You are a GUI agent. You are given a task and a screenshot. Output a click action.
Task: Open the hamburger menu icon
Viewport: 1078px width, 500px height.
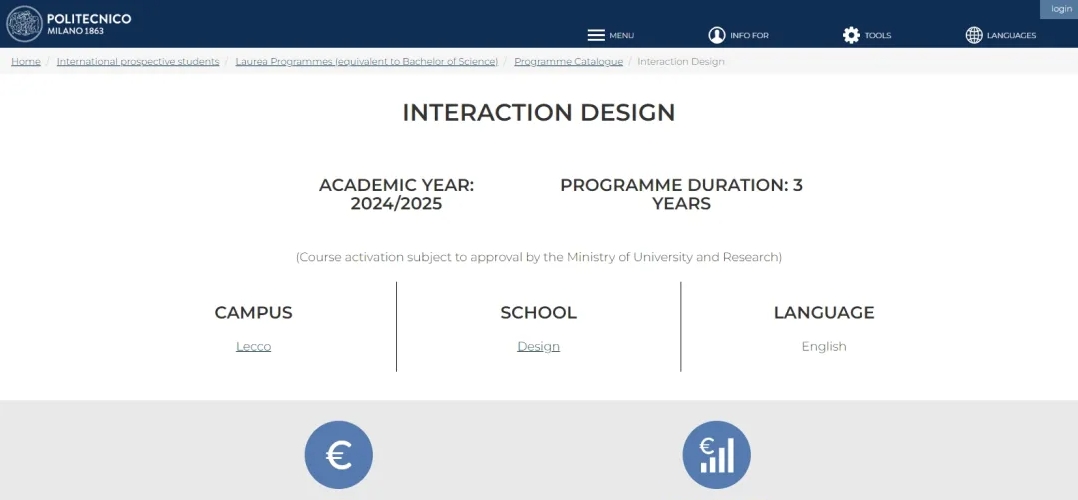[596, 35]
